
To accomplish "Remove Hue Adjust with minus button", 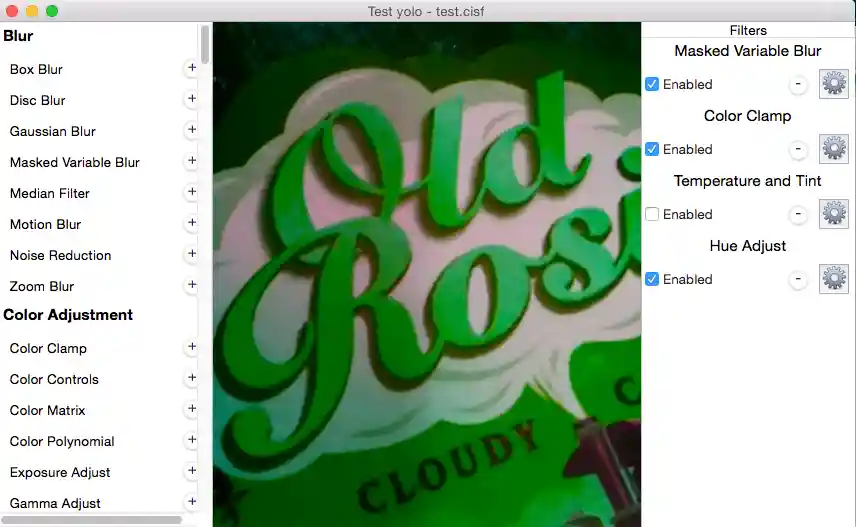I will coord(798,280).
